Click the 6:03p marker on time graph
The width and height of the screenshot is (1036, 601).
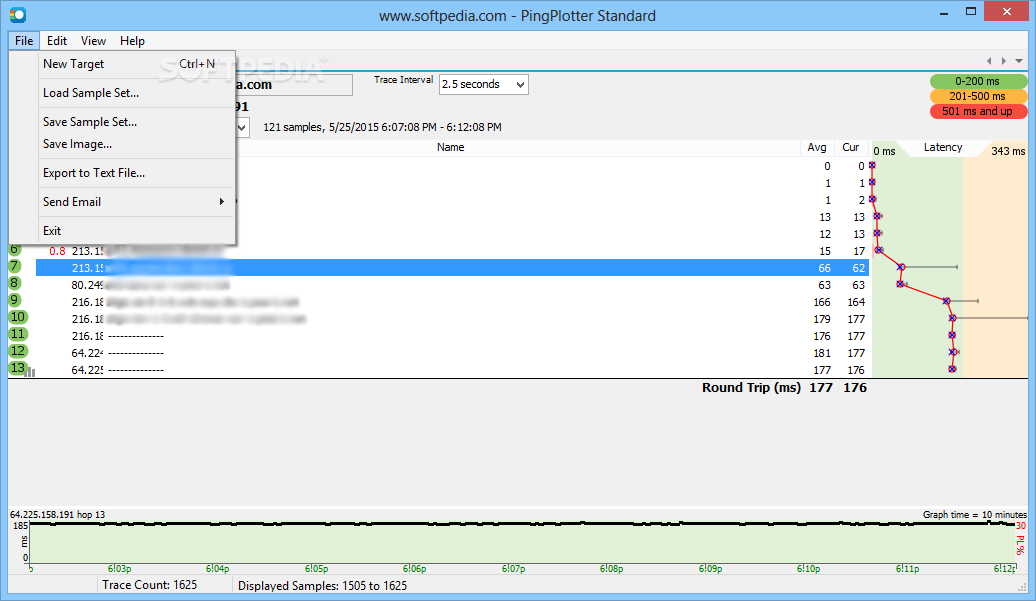(120, 569)
